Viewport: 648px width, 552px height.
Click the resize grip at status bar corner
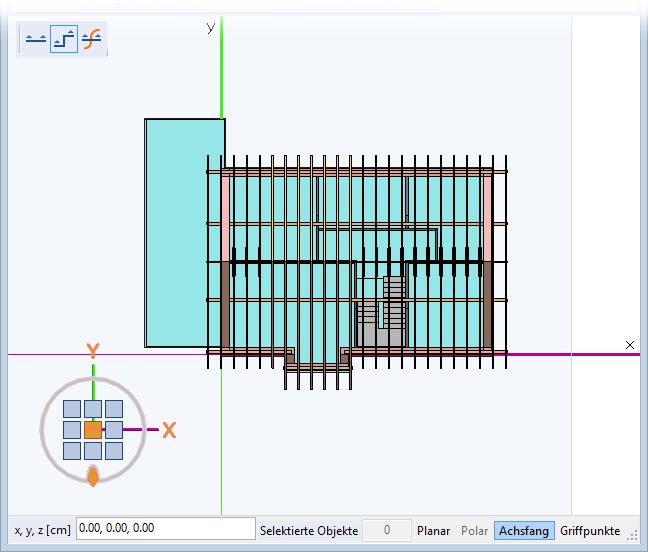click(x=632, y=535)
